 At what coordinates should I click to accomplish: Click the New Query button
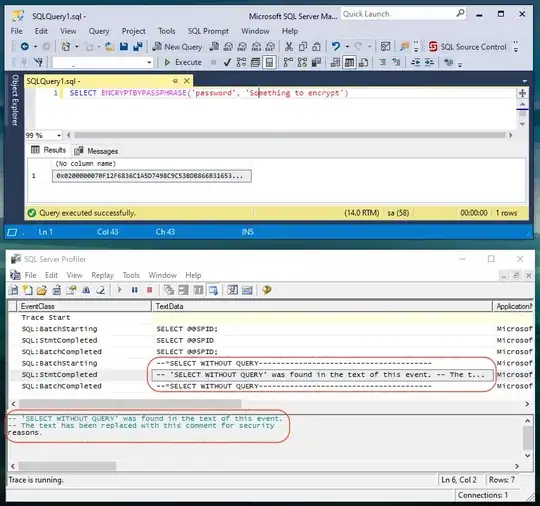(x=177, y=47)
